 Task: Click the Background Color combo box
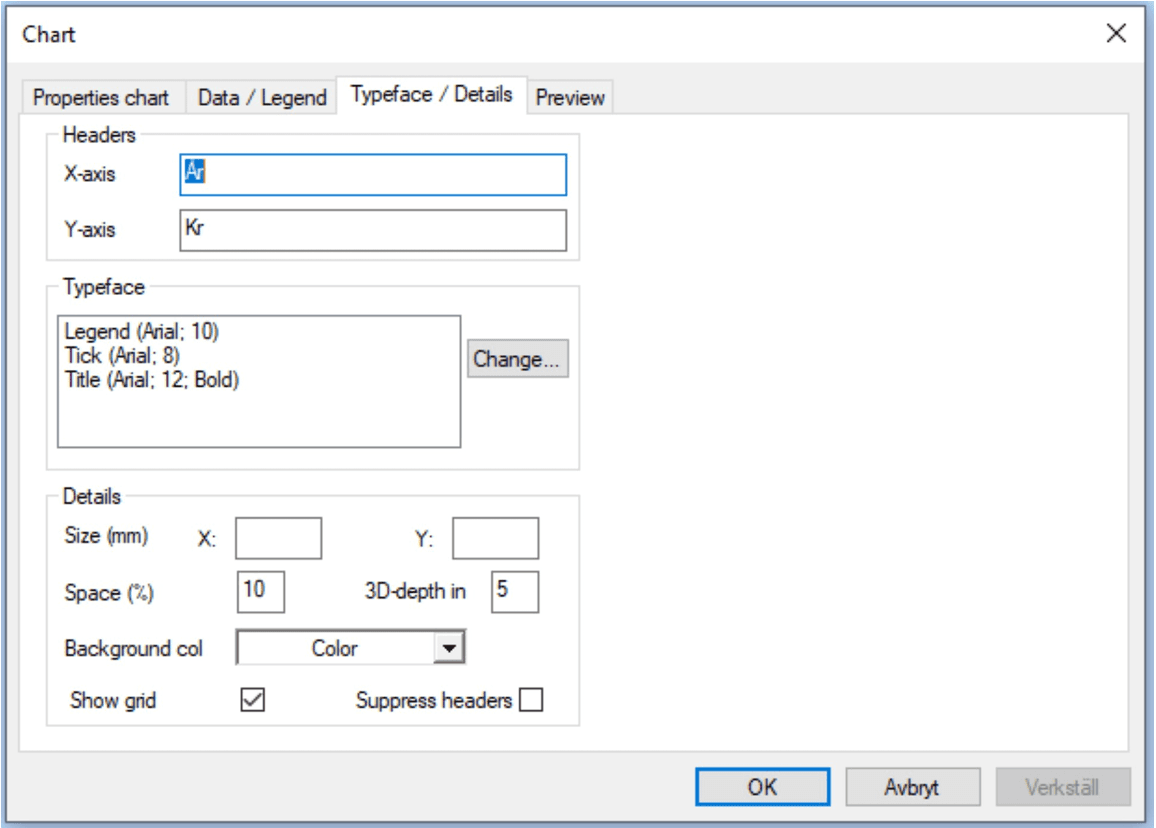tap(350, 648)
